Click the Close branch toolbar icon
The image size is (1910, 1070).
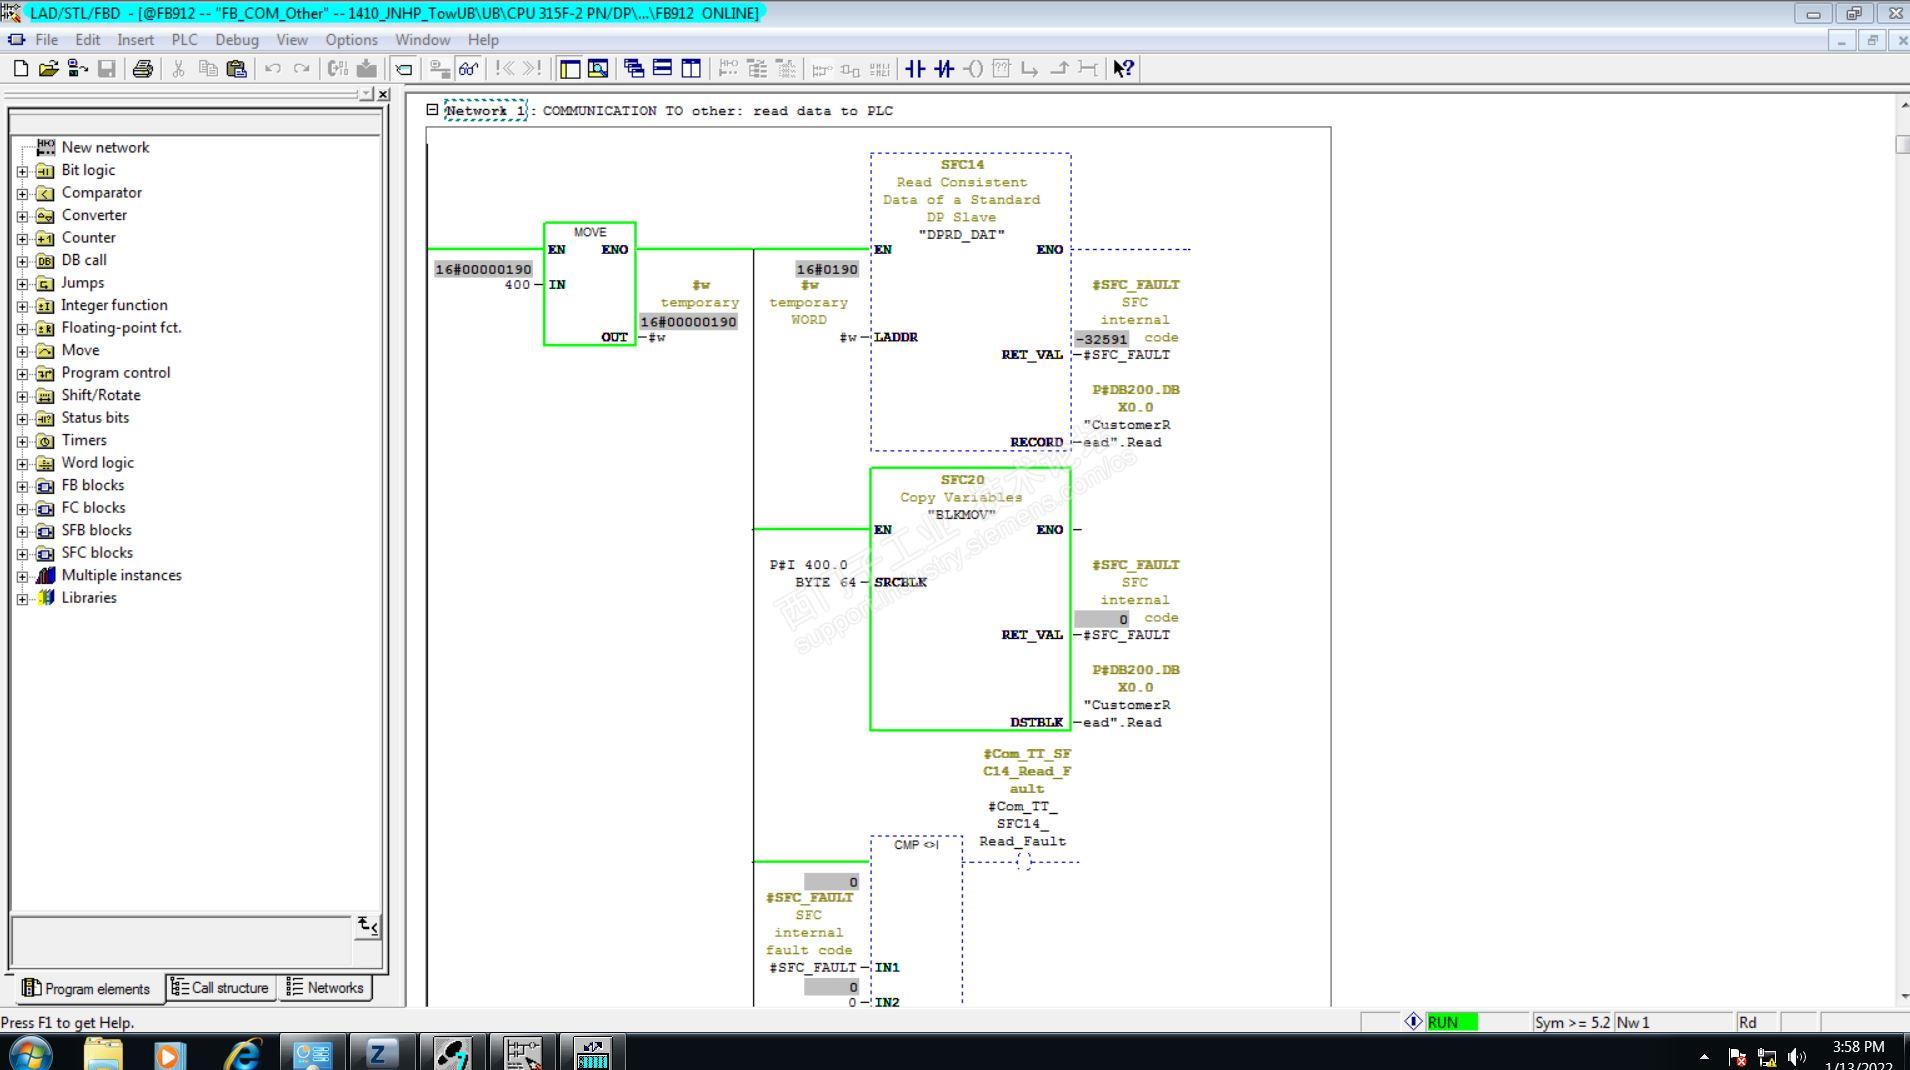tap(1059, 69)
